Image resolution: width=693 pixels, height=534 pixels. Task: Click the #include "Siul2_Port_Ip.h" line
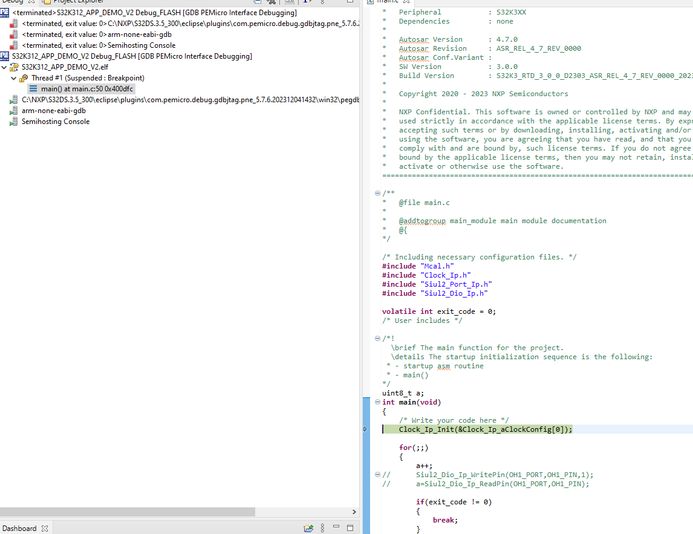pos(437,284)
